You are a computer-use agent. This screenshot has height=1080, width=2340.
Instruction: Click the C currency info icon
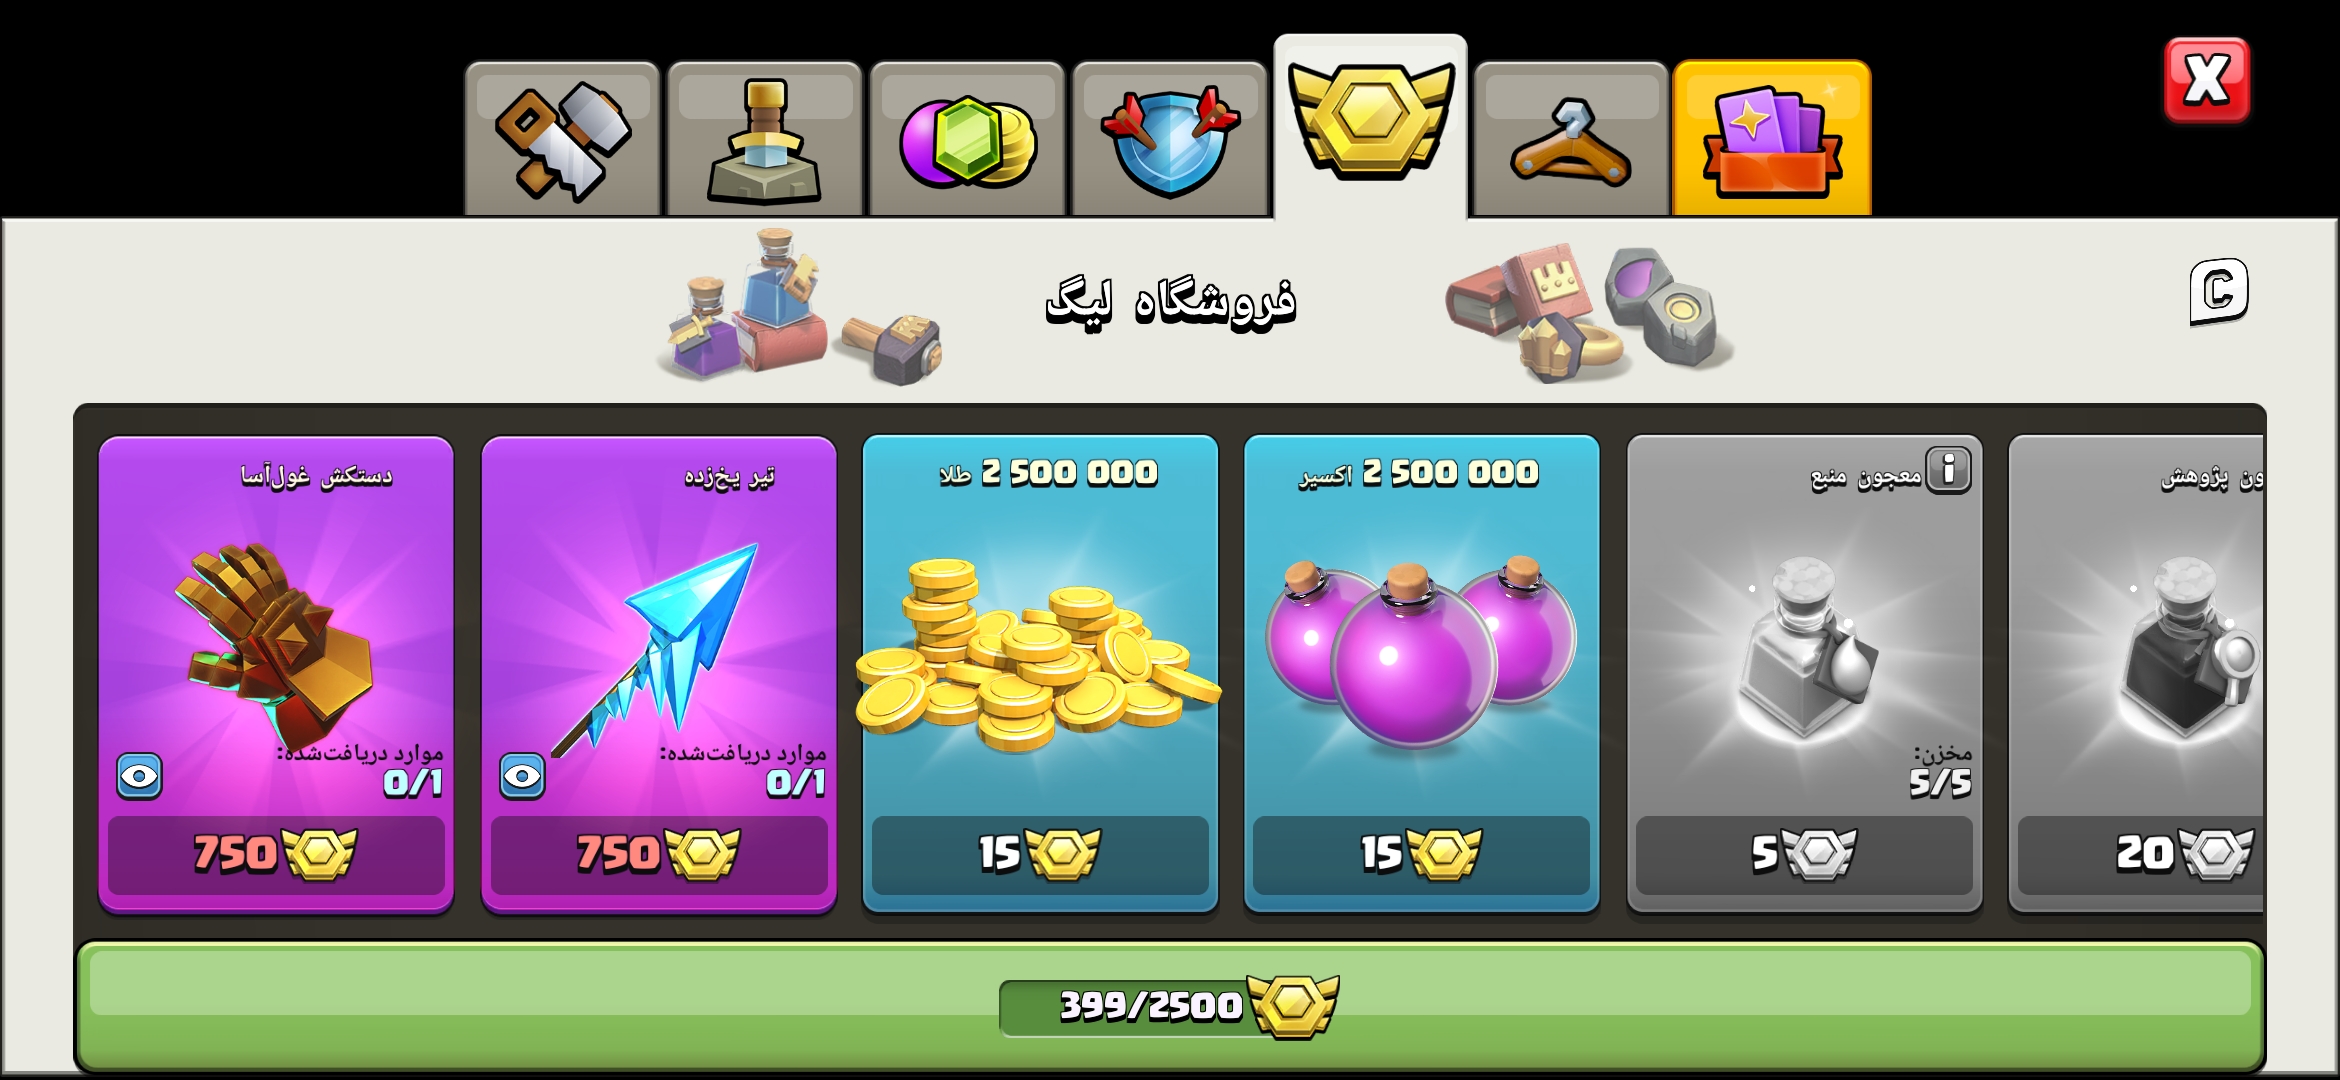(x=2219, y=292)
